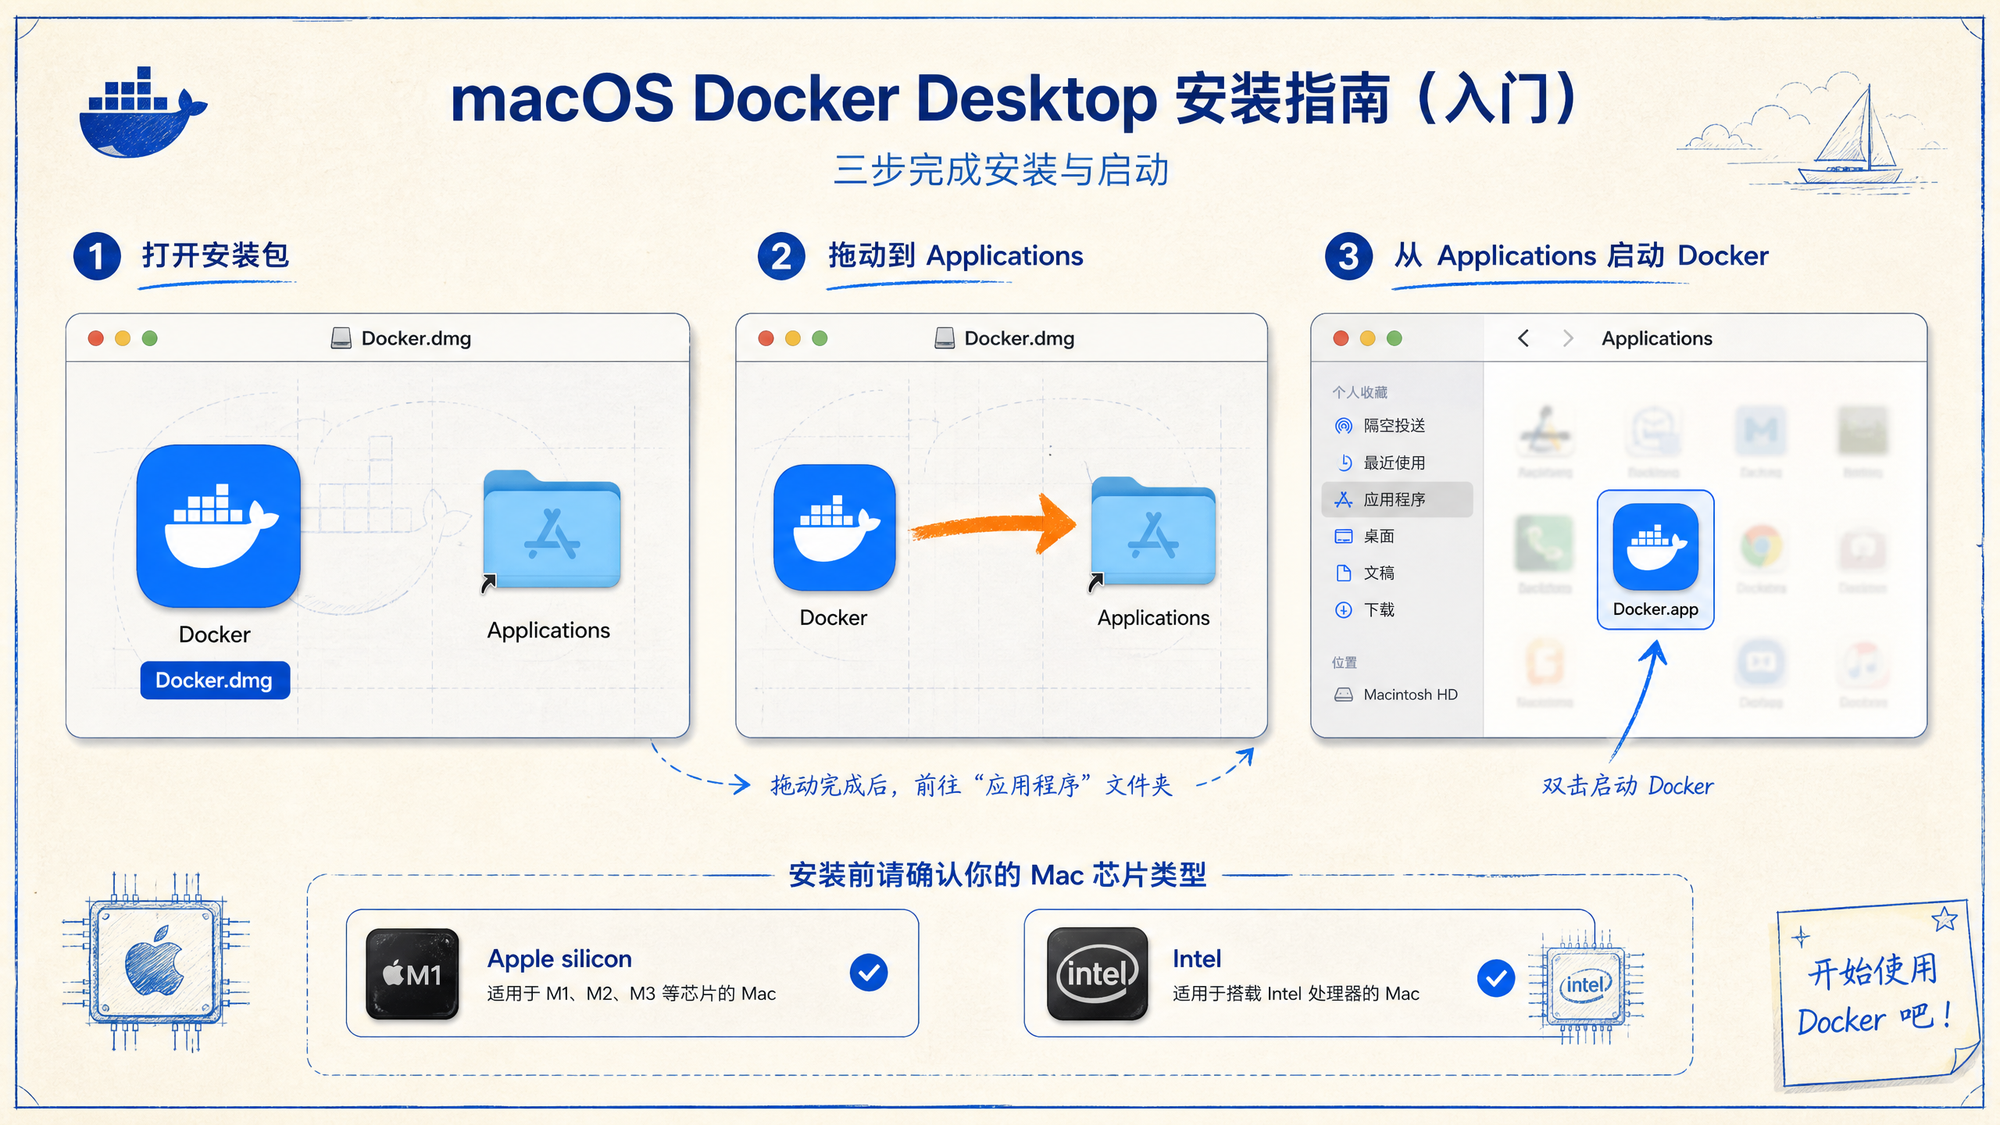
Task: Click the Docker whale logo in header
Action: coord(142,112)
